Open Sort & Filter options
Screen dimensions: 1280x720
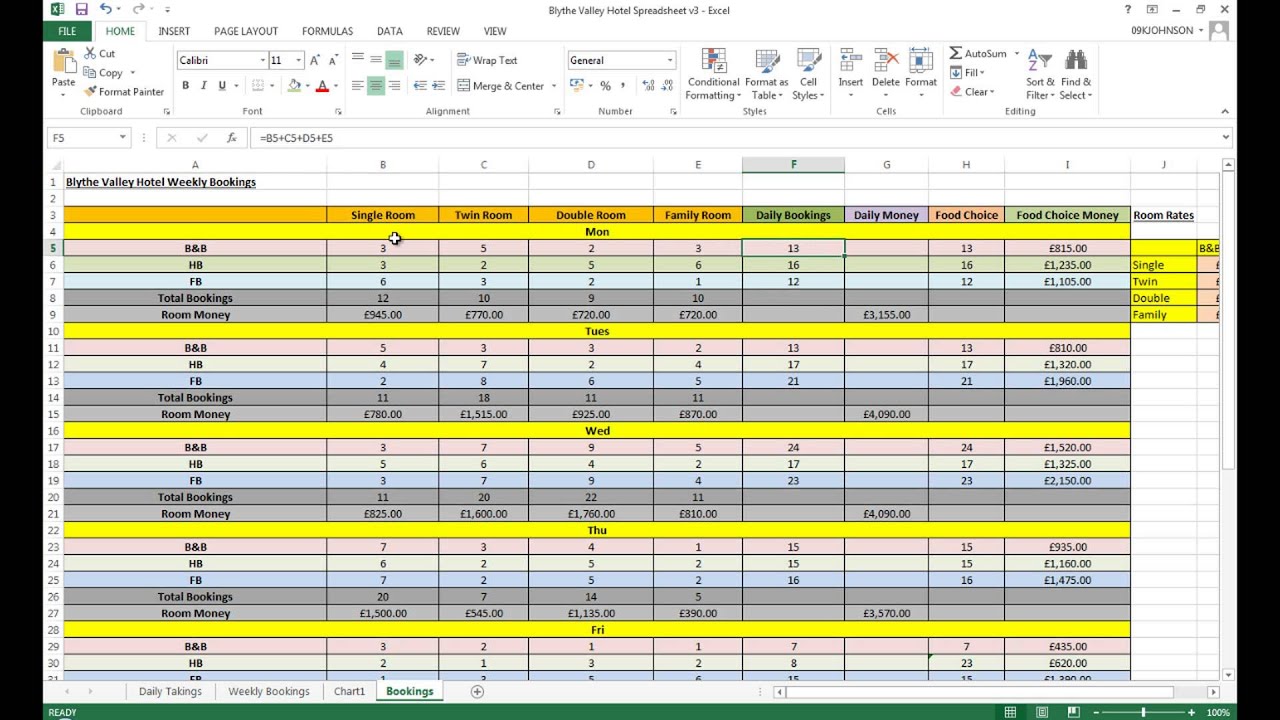pos(1040,74)
